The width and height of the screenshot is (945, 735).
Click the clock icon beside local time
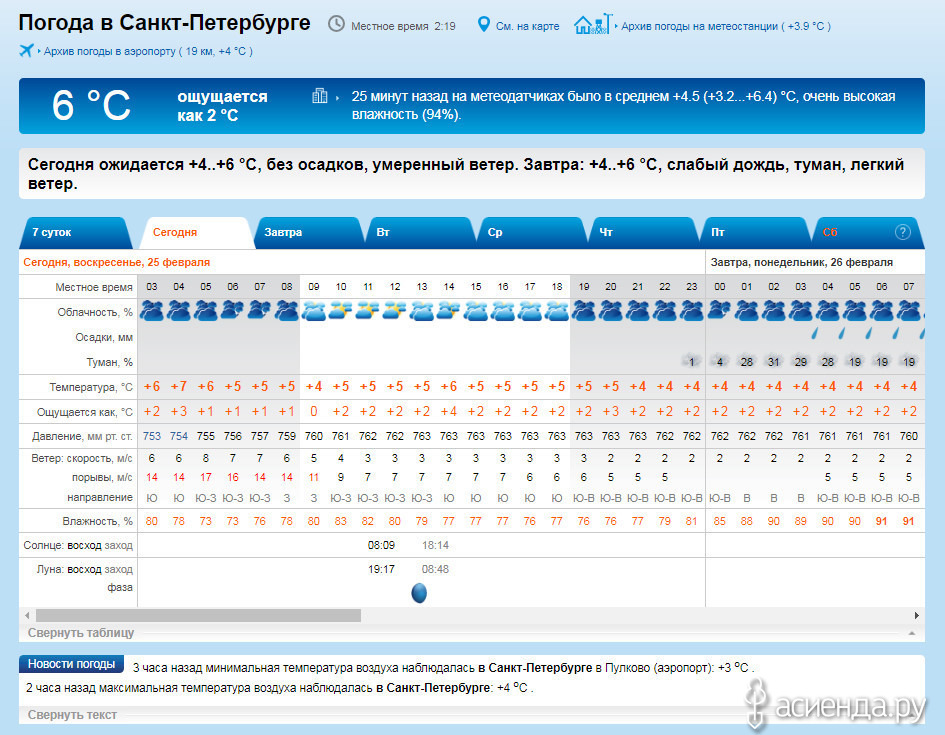coord(336,24)
